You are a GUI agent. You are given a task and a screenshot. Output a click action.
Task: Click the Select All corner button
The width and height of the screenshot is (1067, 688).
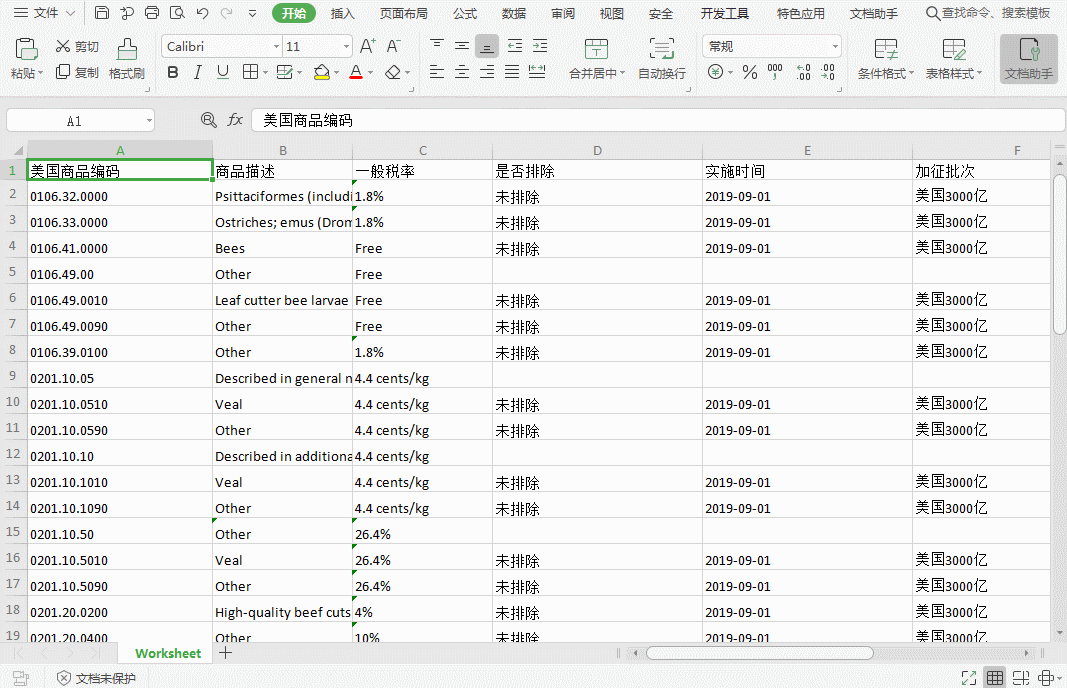[18, 150]
